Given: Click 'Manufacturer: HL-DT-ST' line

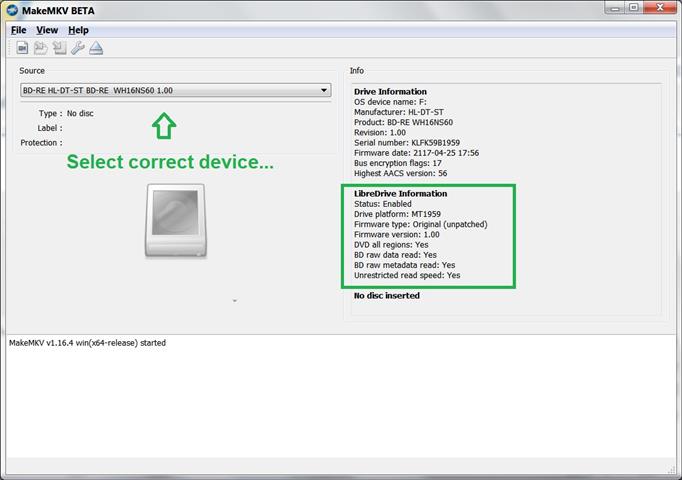Looking at the screenshot, I should point(399,112).
